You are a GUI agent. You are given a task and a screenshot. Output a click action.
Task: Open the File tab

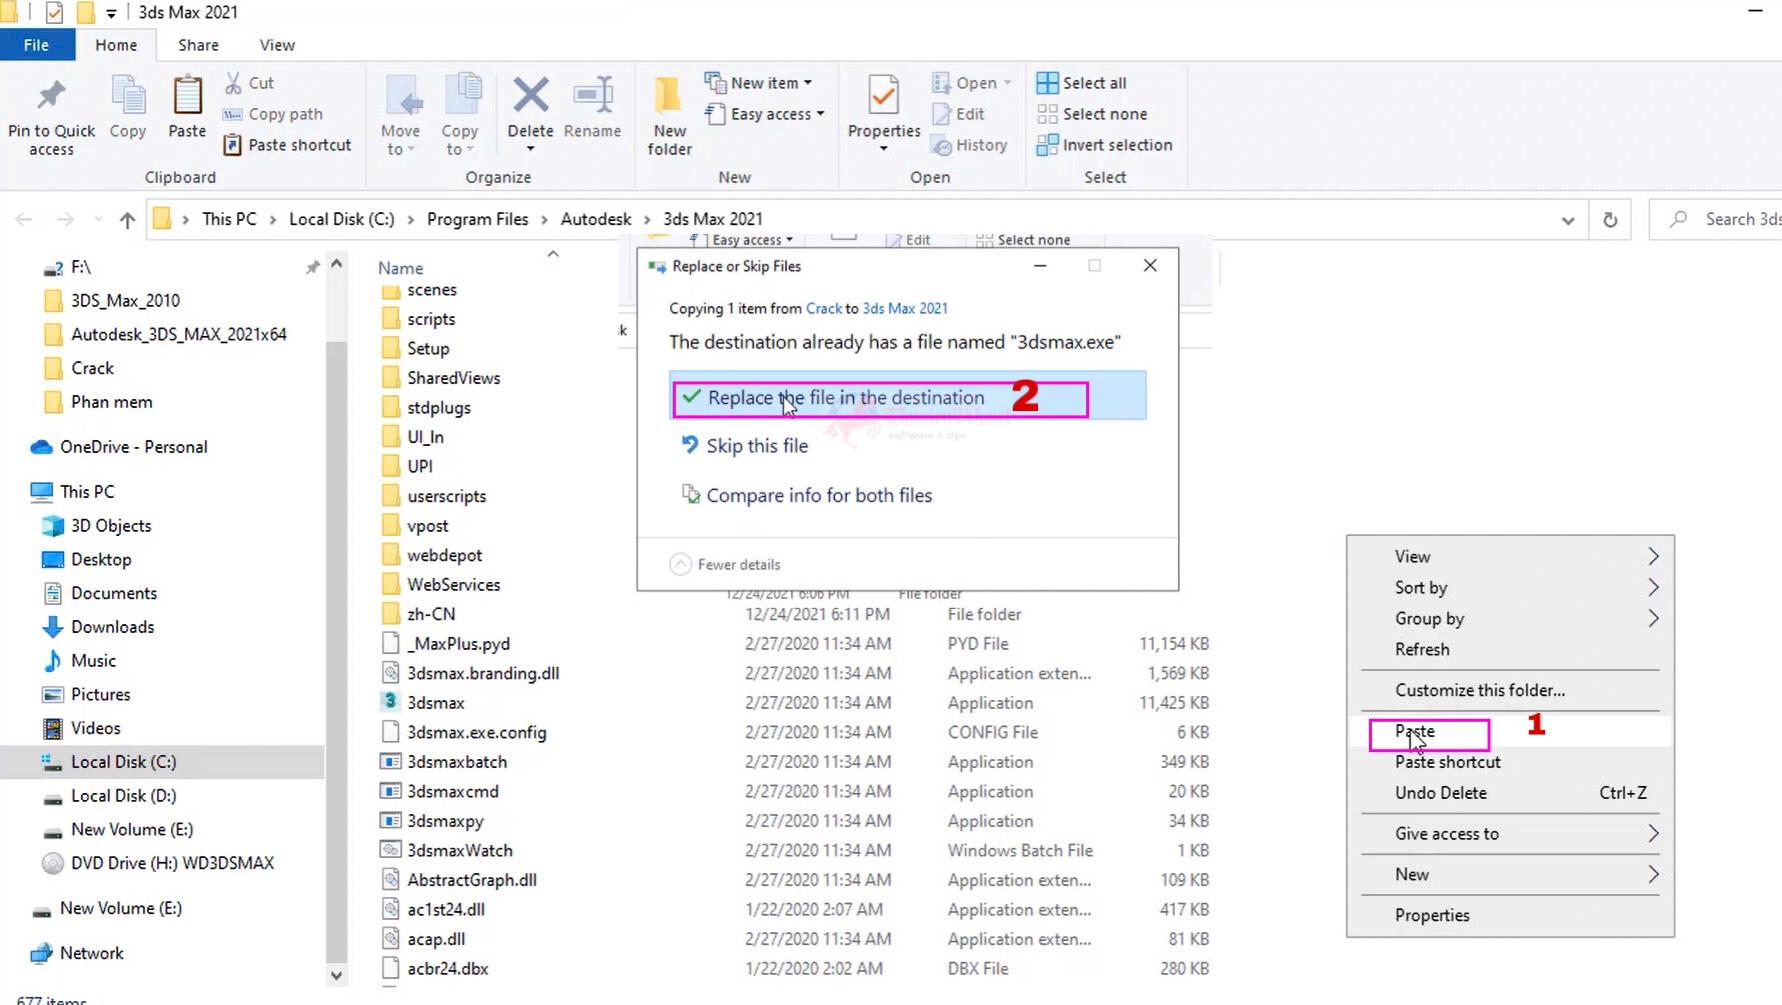click(36, 45)
